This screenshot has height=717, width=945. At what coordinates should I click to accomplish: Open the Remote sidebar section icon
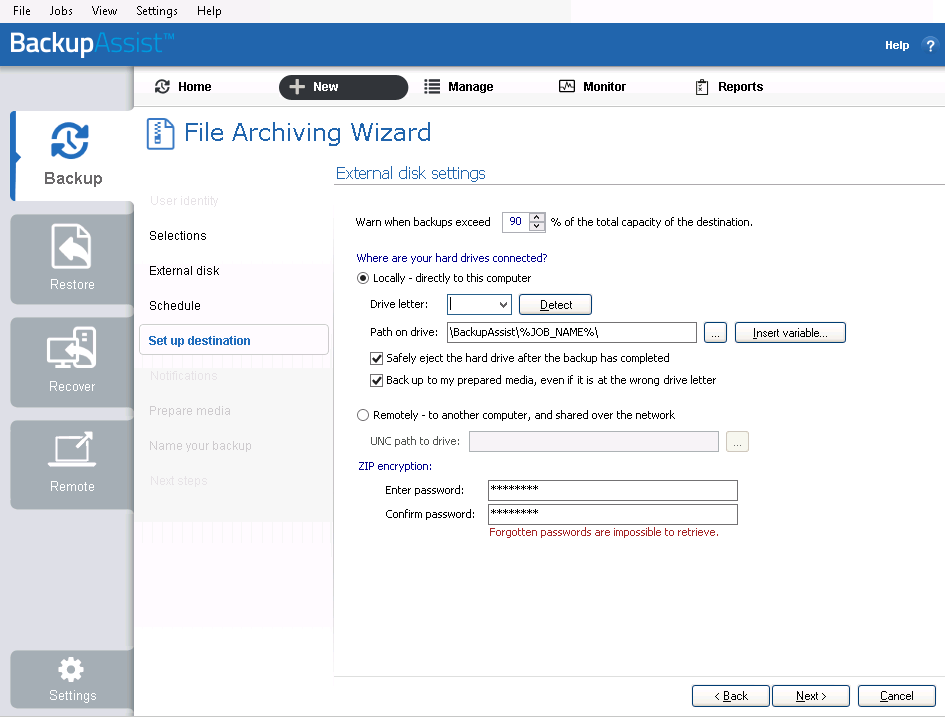[x=72, y=449]
